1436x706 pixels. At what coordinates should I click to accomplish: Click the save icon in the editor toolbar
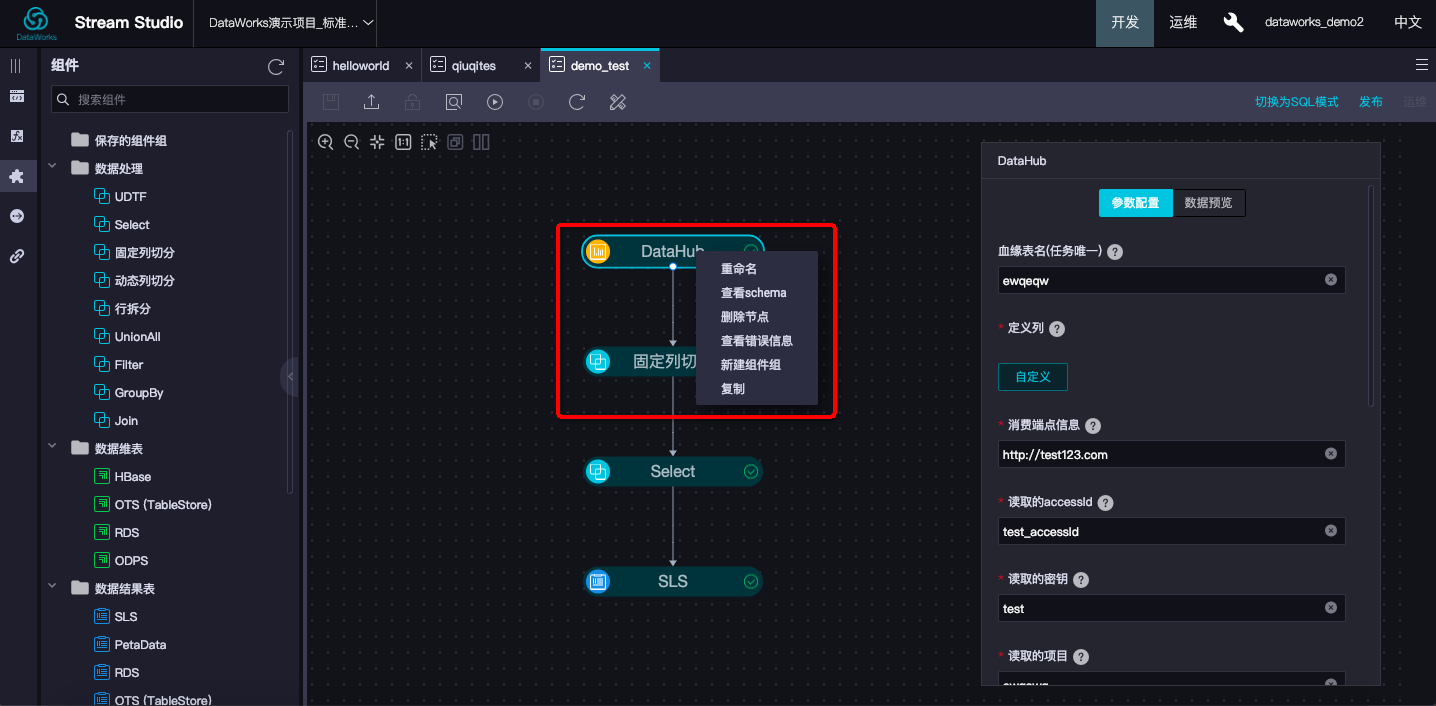[331, 102]
